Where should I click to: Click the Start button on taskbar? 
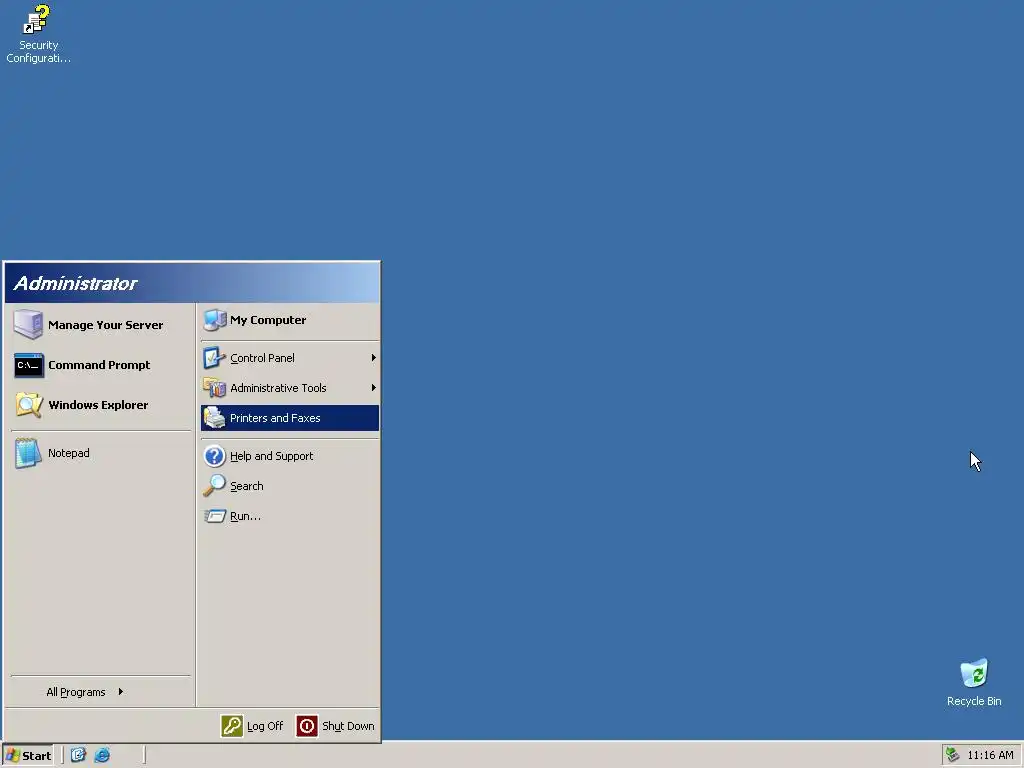click(x=27, y=756)
